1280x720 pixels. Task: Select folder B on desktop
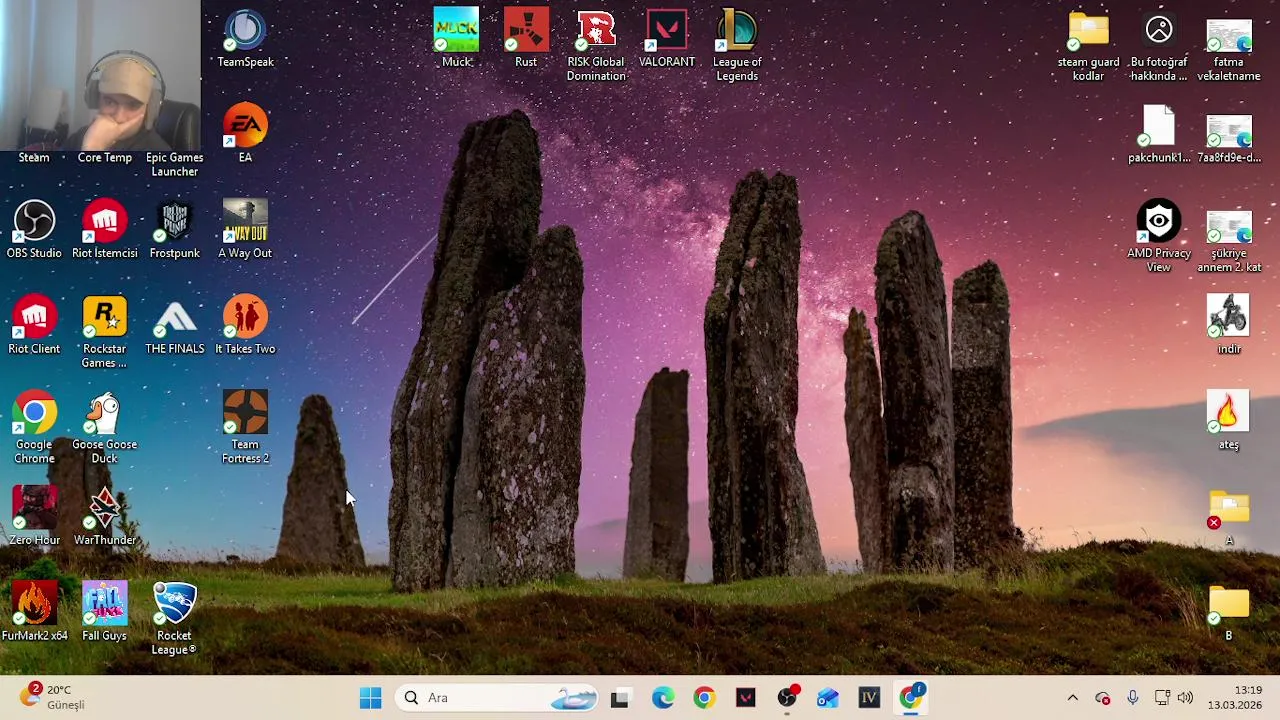[1229, 613]
